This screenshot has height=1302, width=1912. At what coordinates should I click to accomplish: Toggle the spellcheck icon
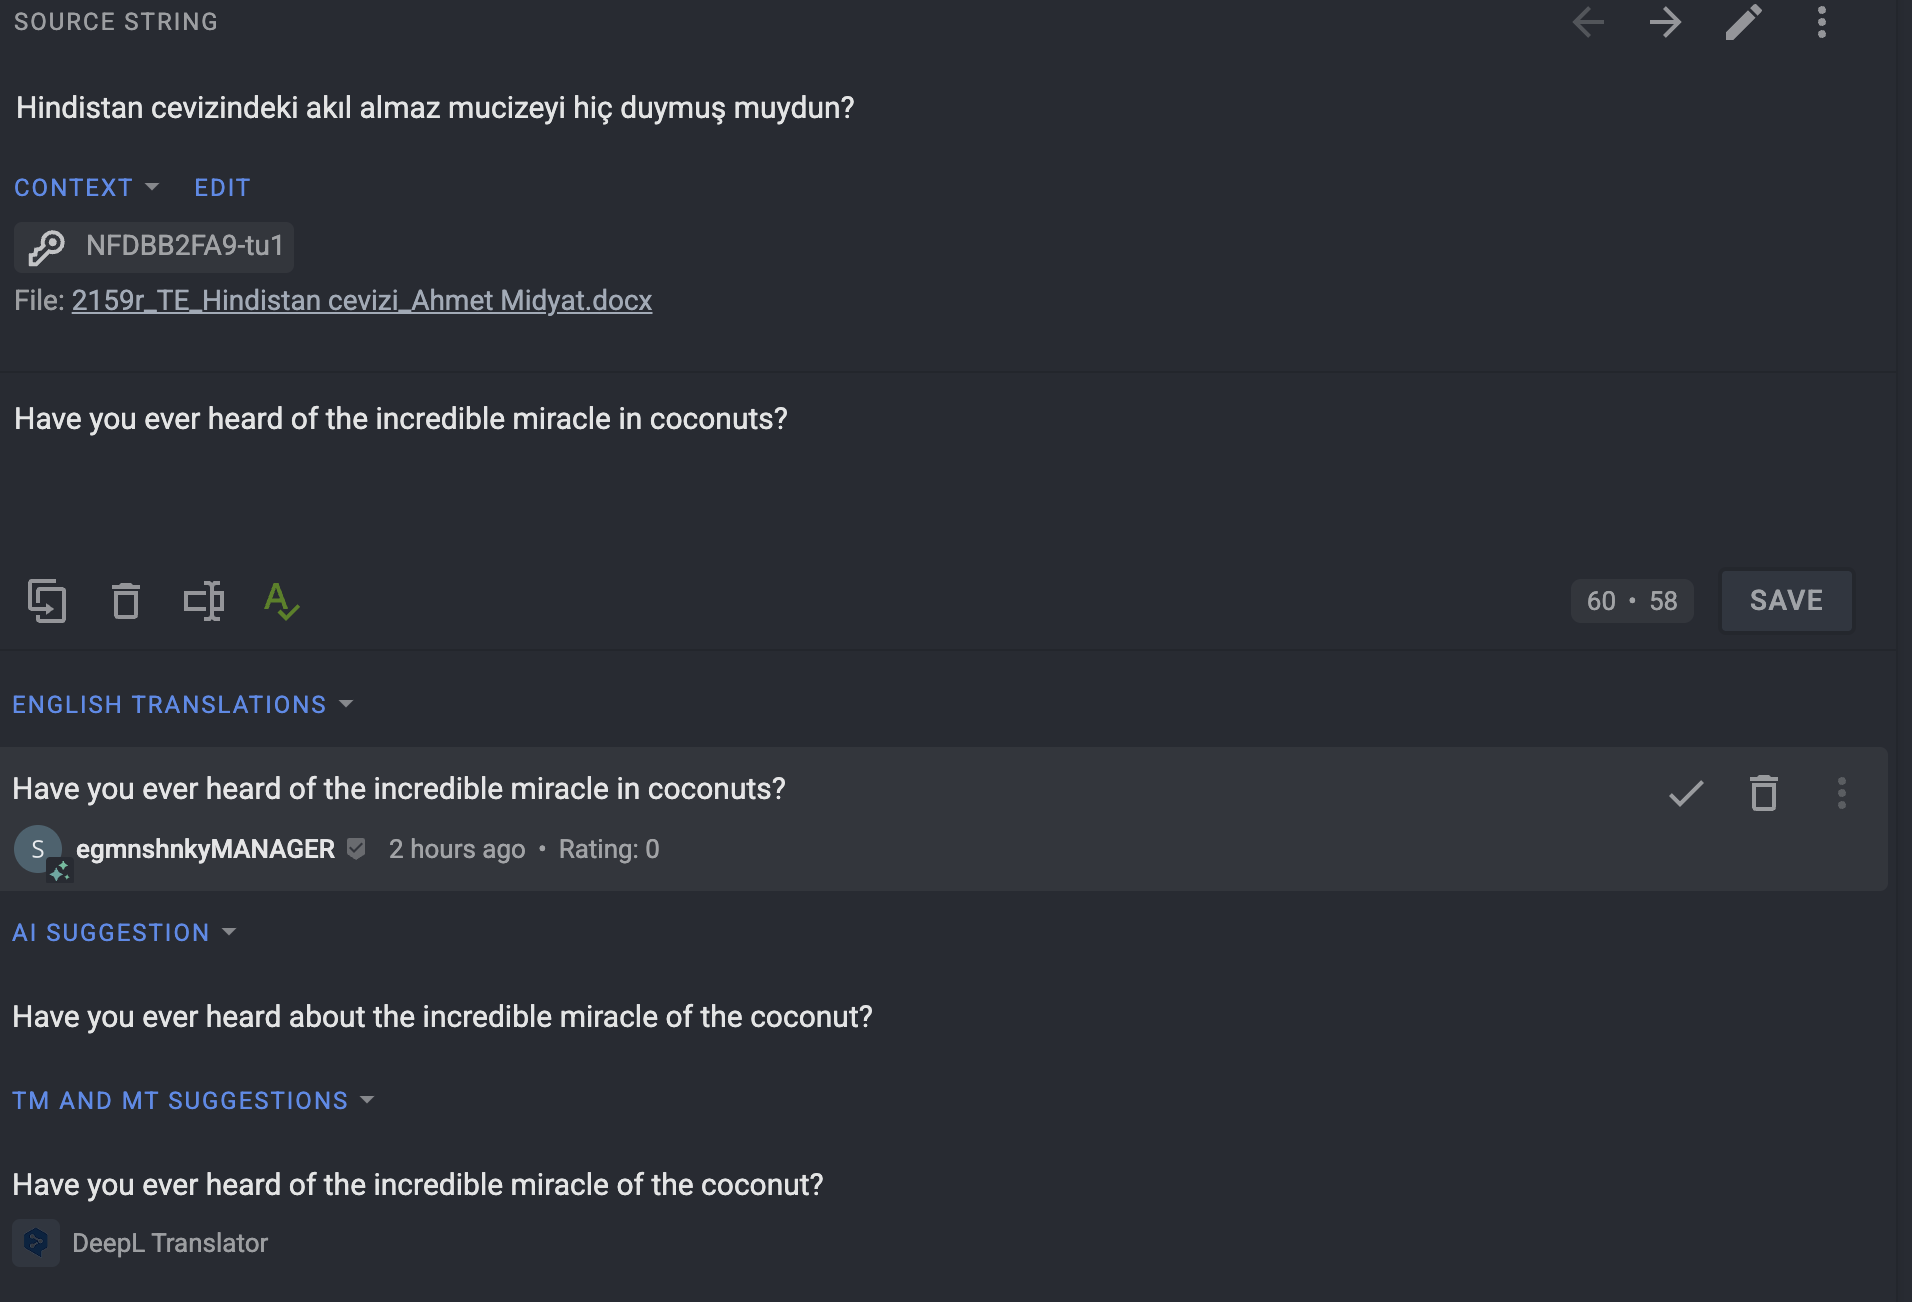tap(281, 601)
